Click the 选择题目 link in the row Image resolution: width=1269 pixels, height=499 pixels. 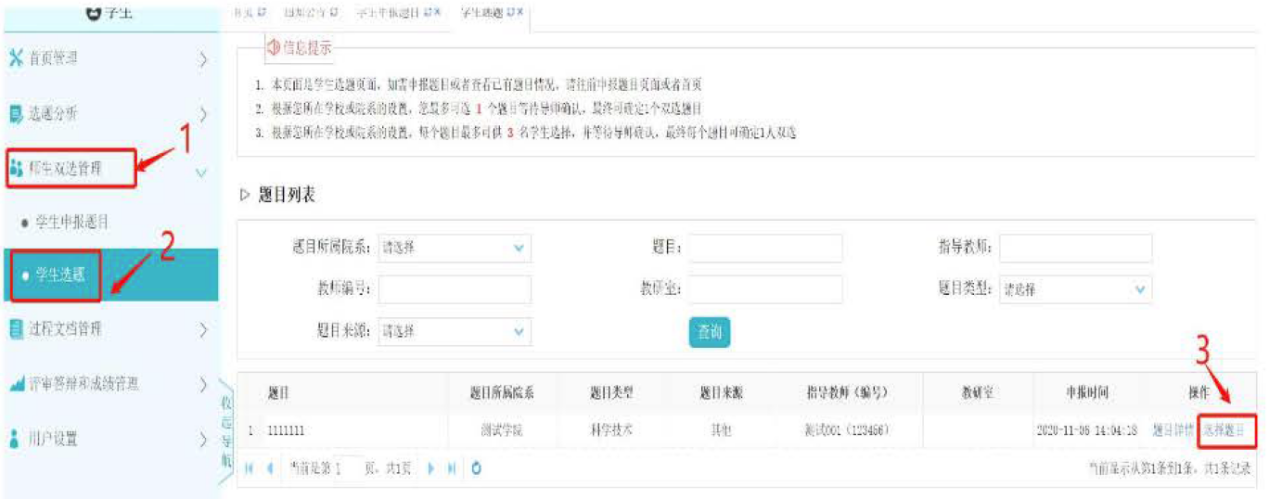tap(1225, 430)
